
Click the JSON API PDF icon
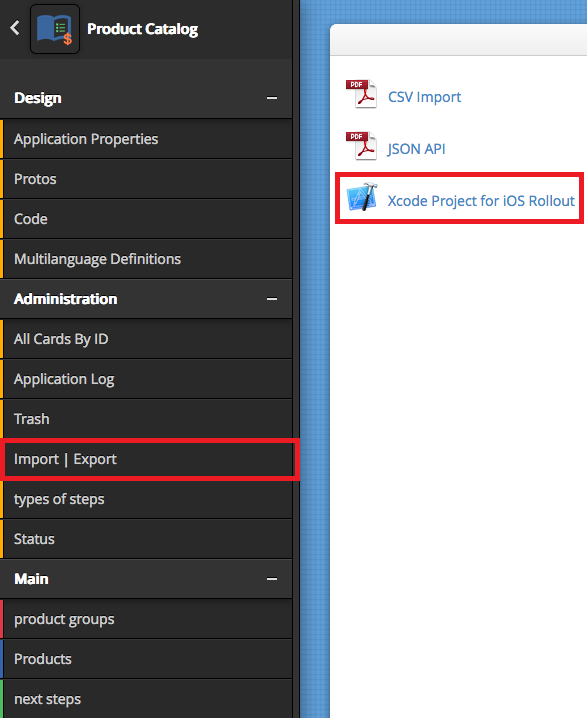click(x=361, y=146)
